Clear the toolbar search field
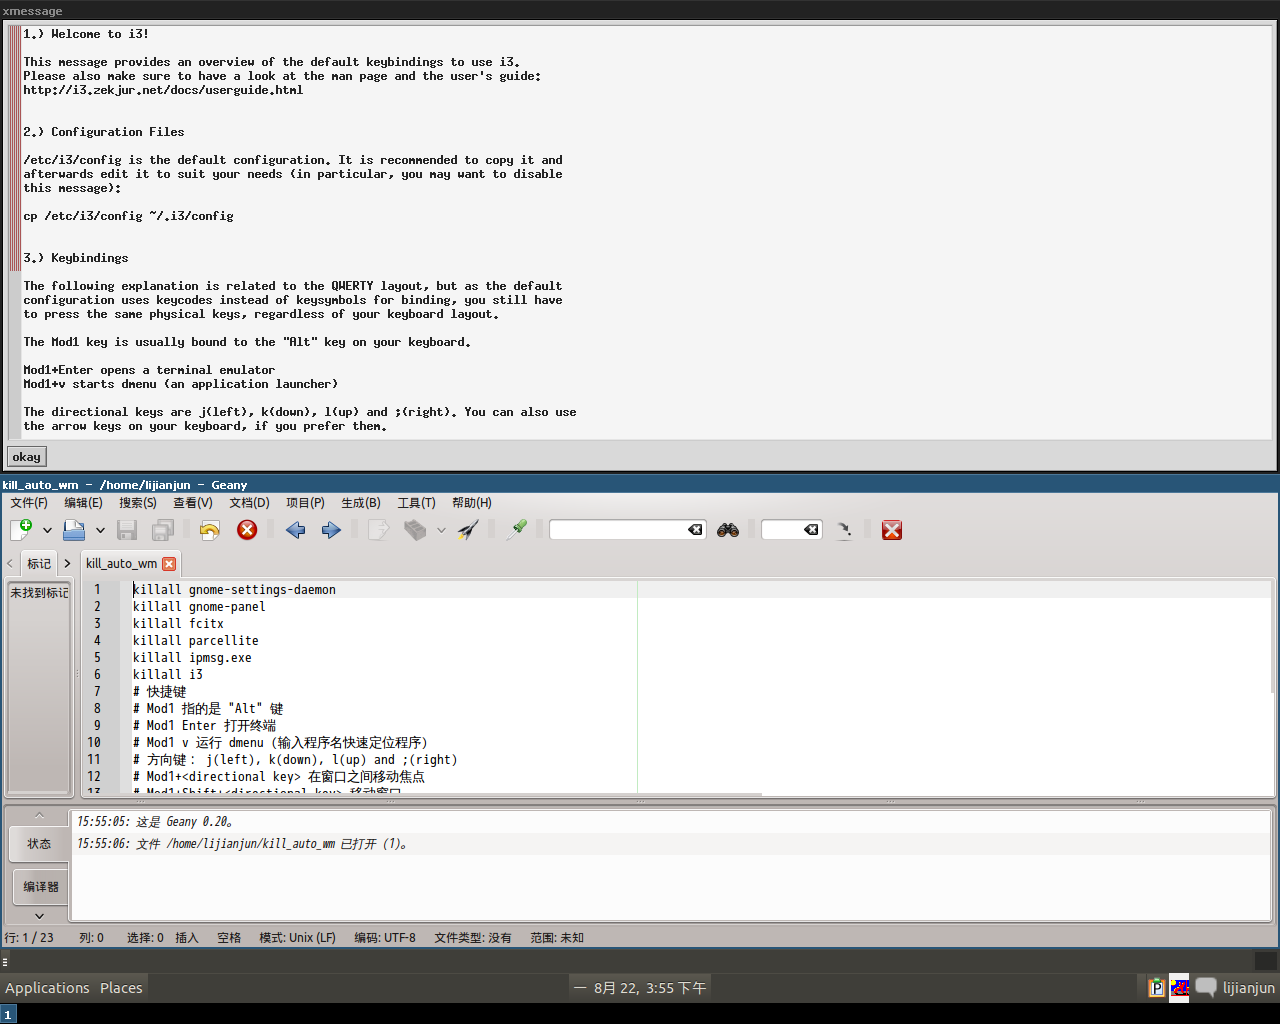The height and width of the screenshot is (1024, 1280). (696, 530)
